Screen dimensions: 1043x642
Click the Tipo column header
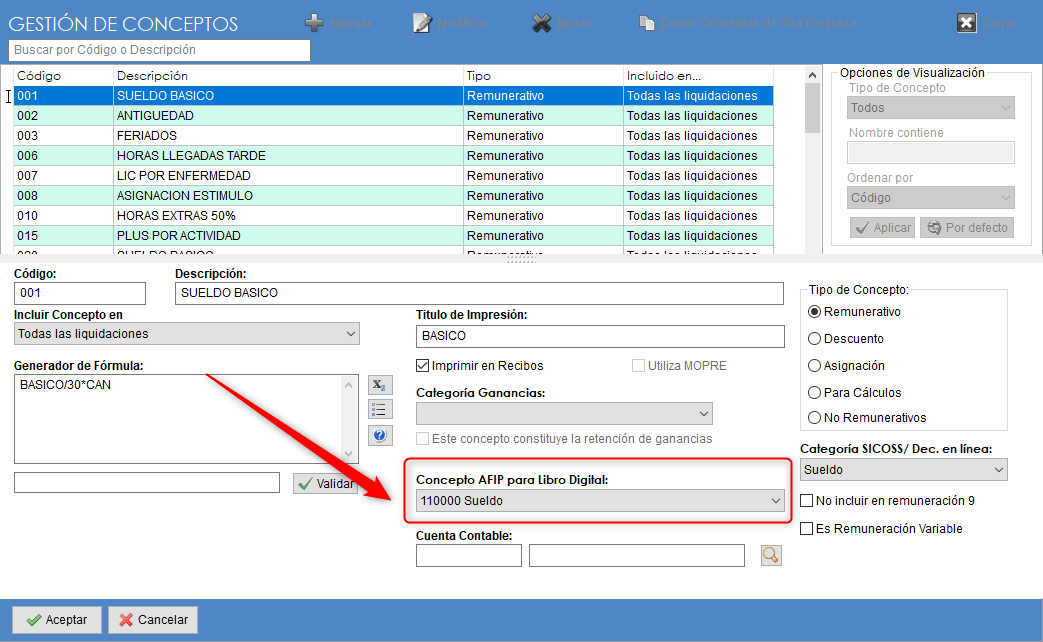click(x=543, y=76)
